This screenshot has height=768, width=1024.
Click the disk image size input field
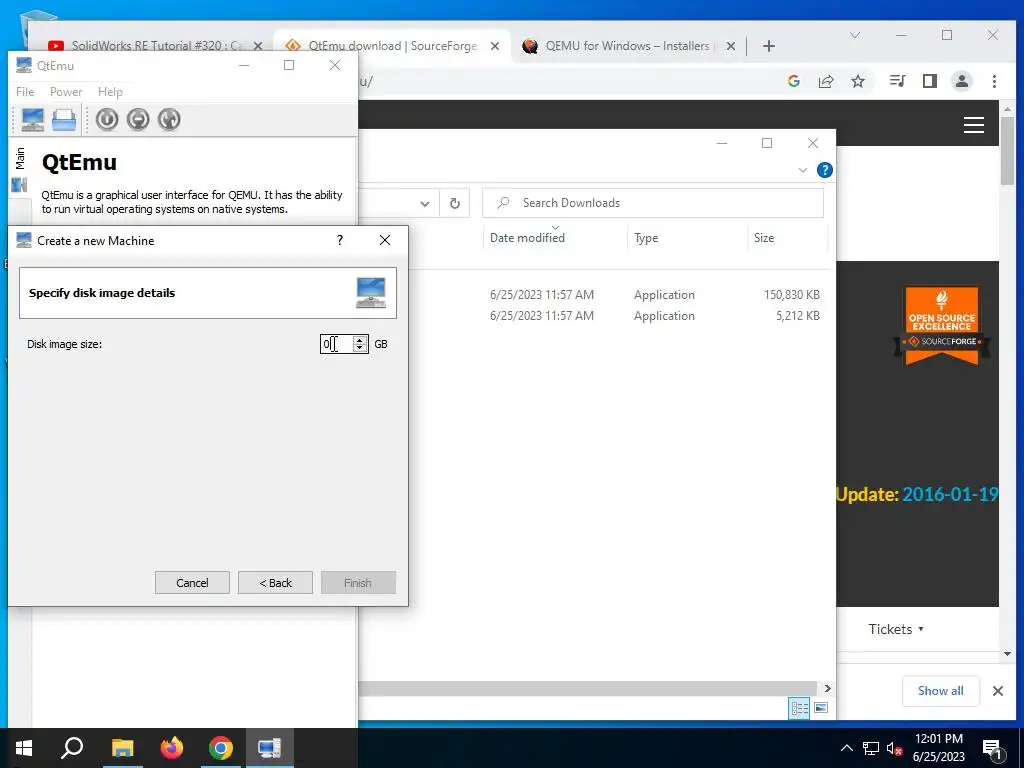[x=336, y=344]
